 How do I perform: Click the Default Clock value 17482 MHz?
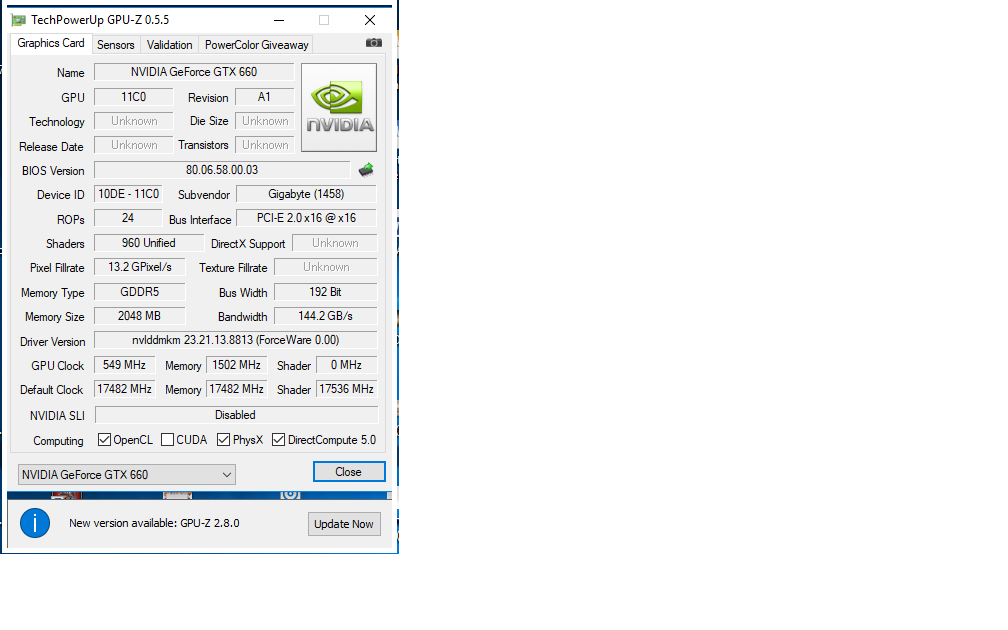click(125, 389)
